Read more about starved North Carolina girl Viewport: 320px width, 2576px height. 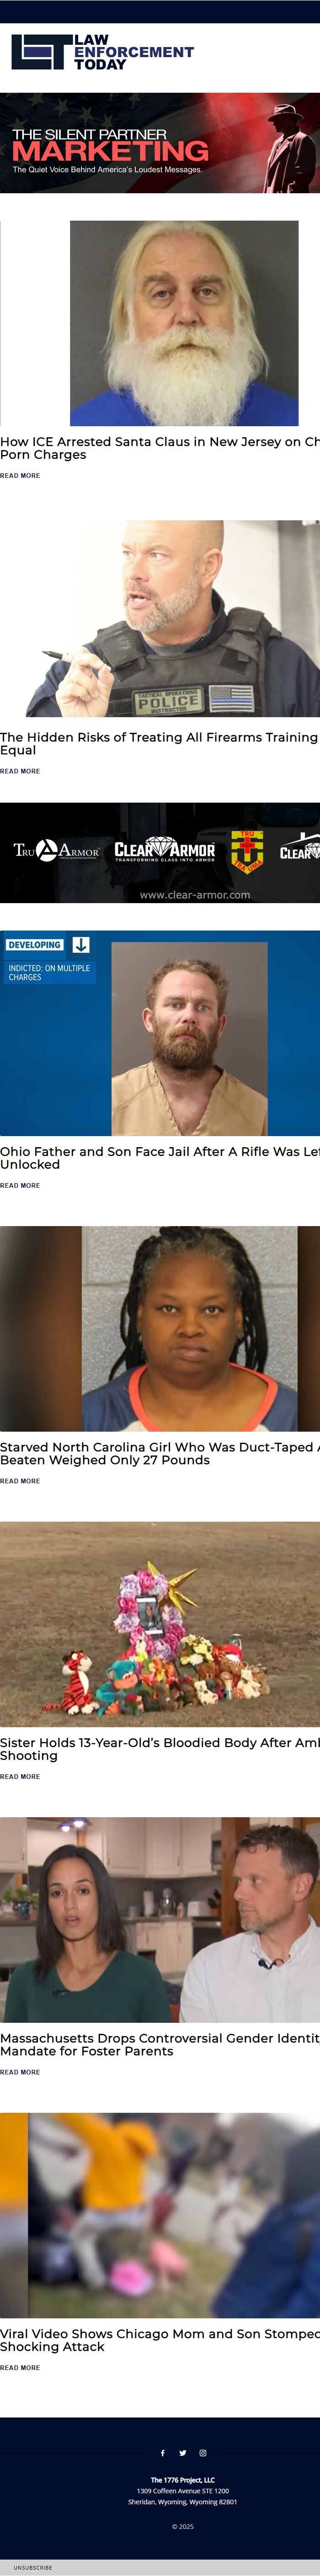[20, 1481]
